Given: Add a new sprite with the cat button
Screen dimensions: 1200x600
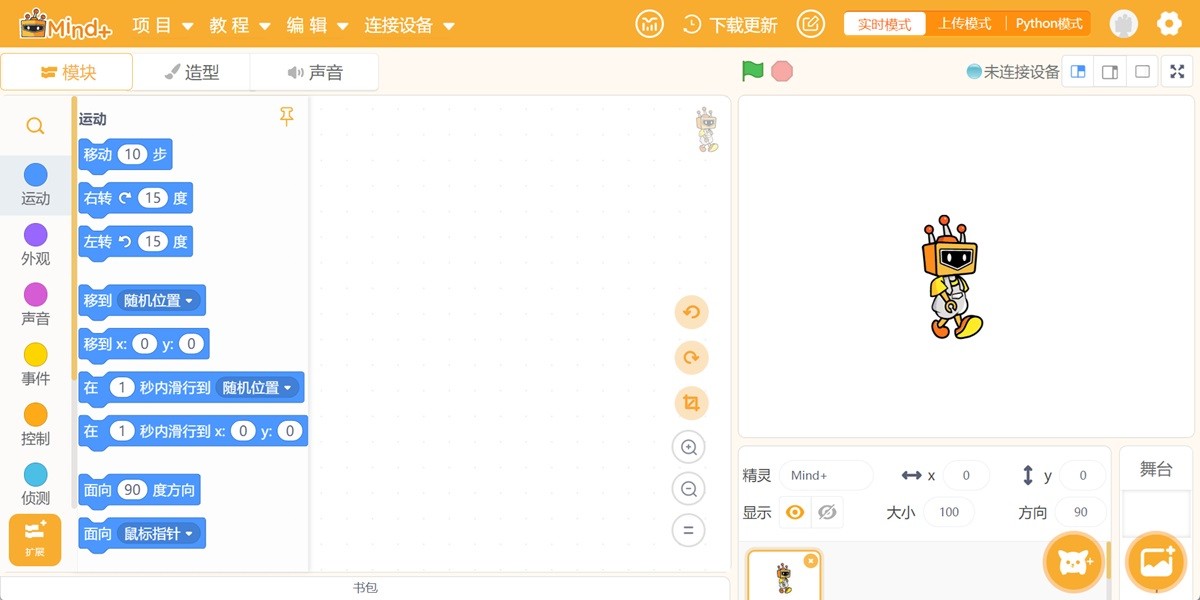Looking at the screenshot, I should pyautogui.click(x=1075, y=563).
